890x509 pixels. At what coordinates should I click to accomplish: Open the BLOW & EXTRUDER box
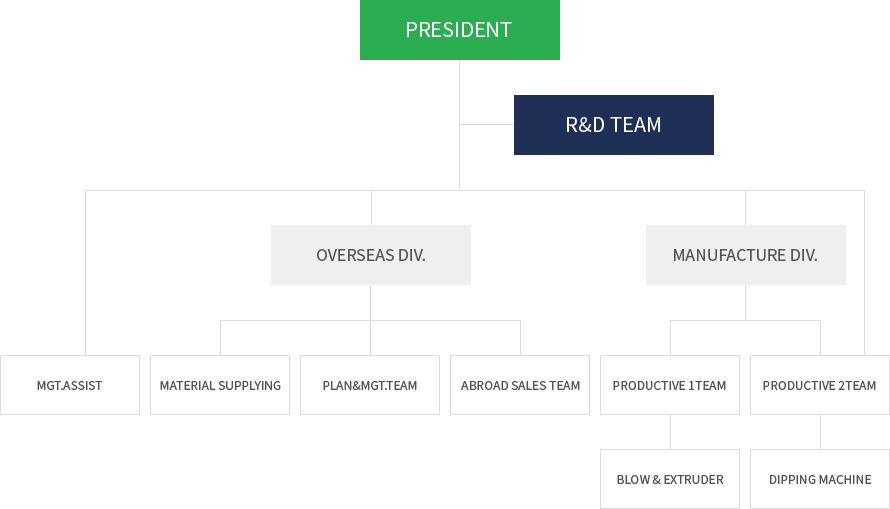pyautogui.click(x=670, y=479)
